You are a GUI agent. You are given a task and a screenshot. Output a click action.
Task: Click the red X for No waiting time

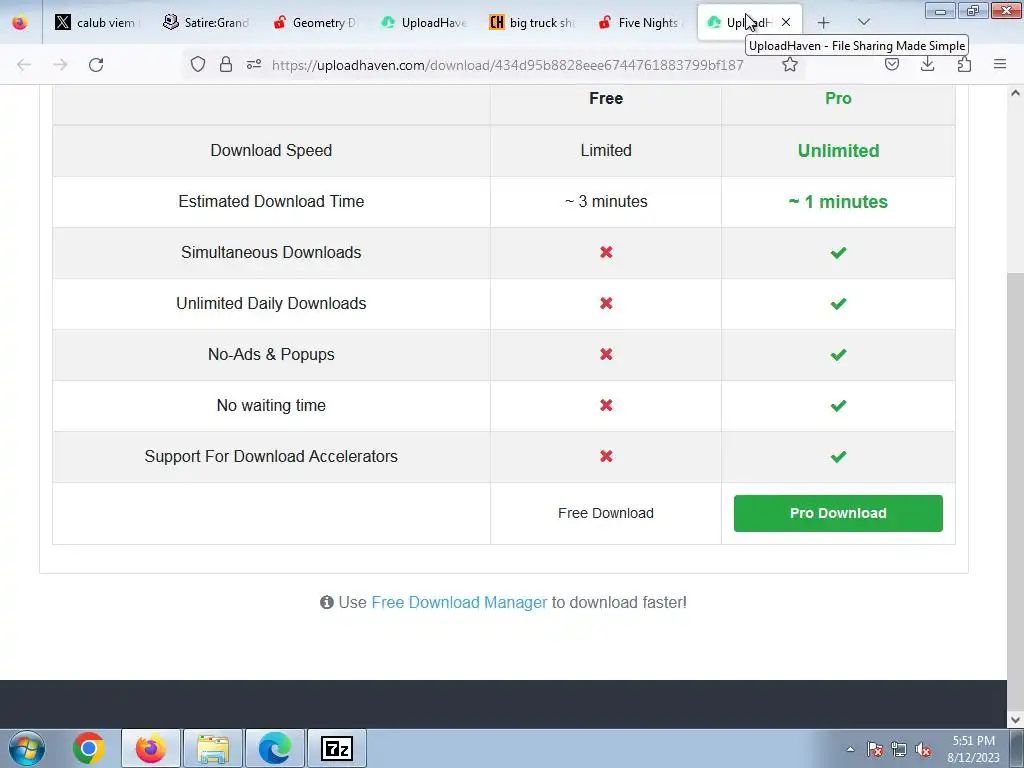pyautogui.click(x=606, y=405)
